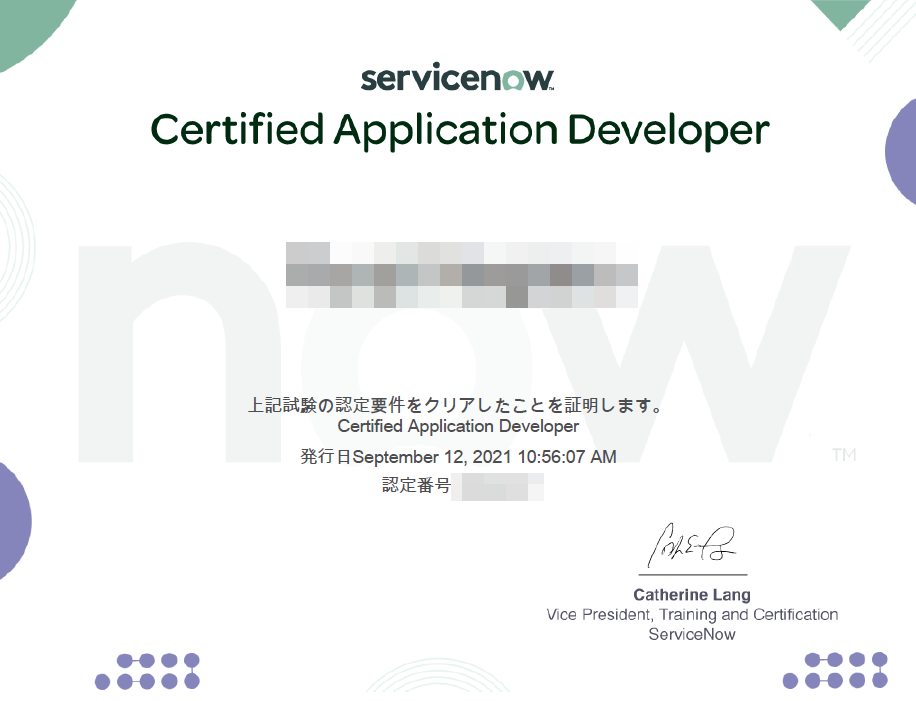Click the issue date 'September 12, 2021 10:56:07 AM'
Viewport: 916px width, 701px height.
click(x=484, y=457)
